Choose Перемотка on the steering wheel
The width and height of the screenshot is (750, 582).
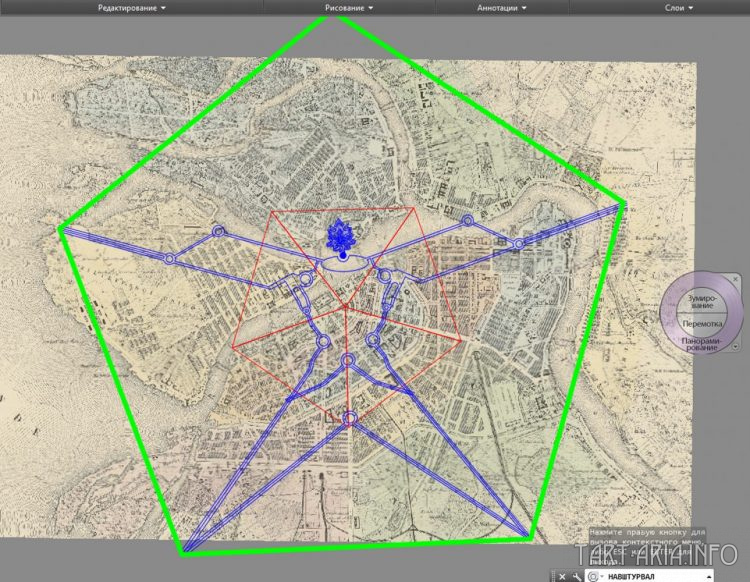702,324
